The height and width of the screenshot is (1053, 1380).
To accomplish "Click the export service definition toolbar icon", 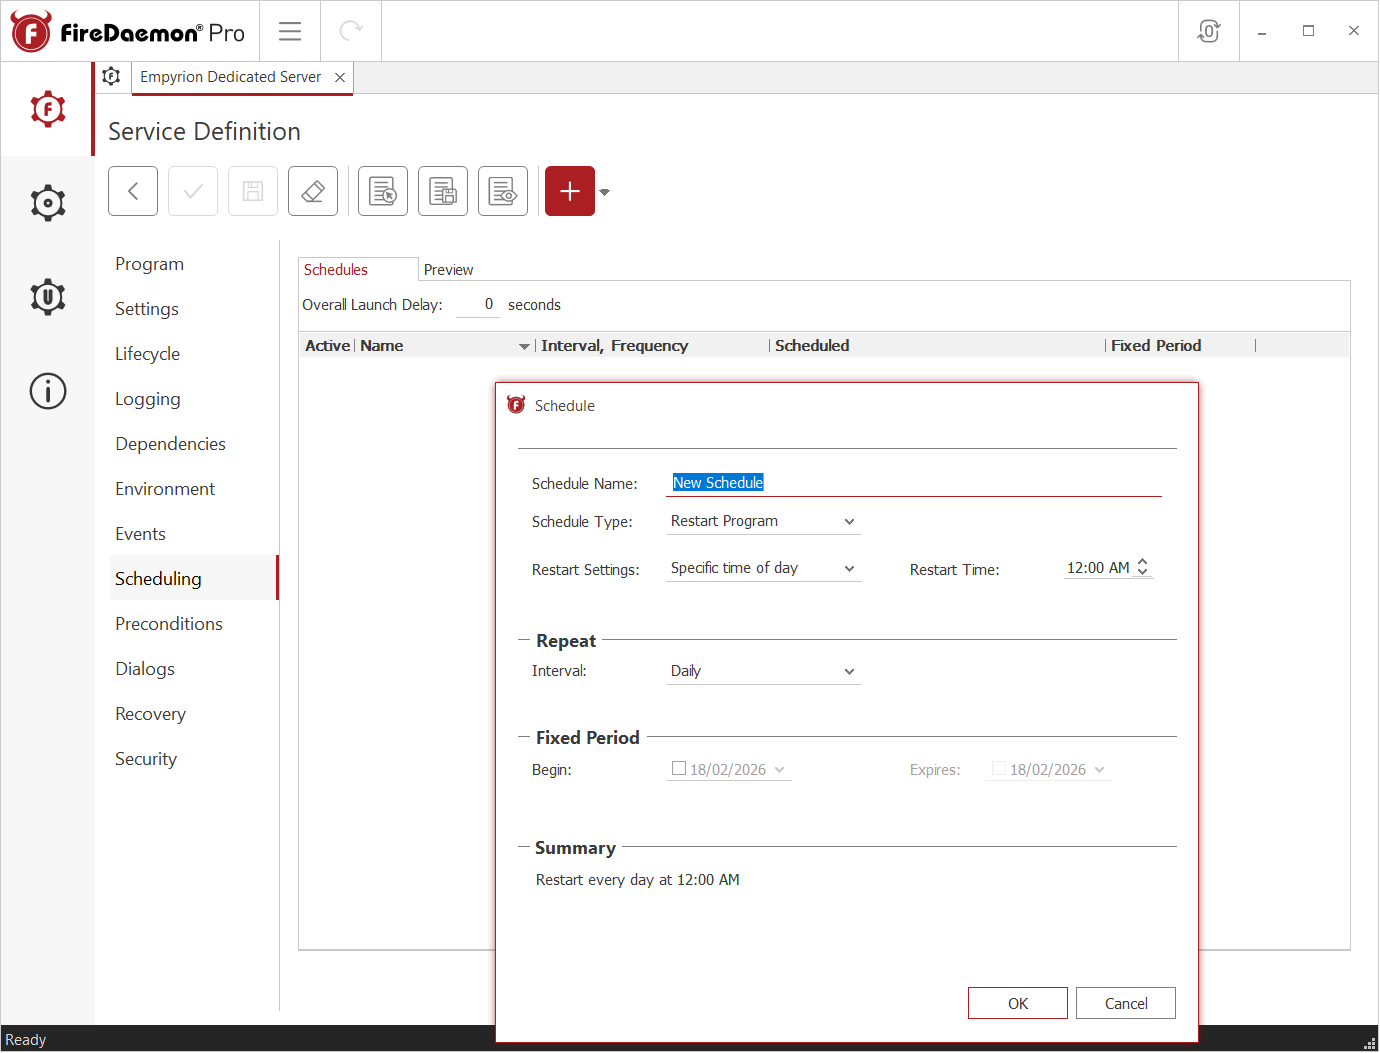I will point(442,191).
